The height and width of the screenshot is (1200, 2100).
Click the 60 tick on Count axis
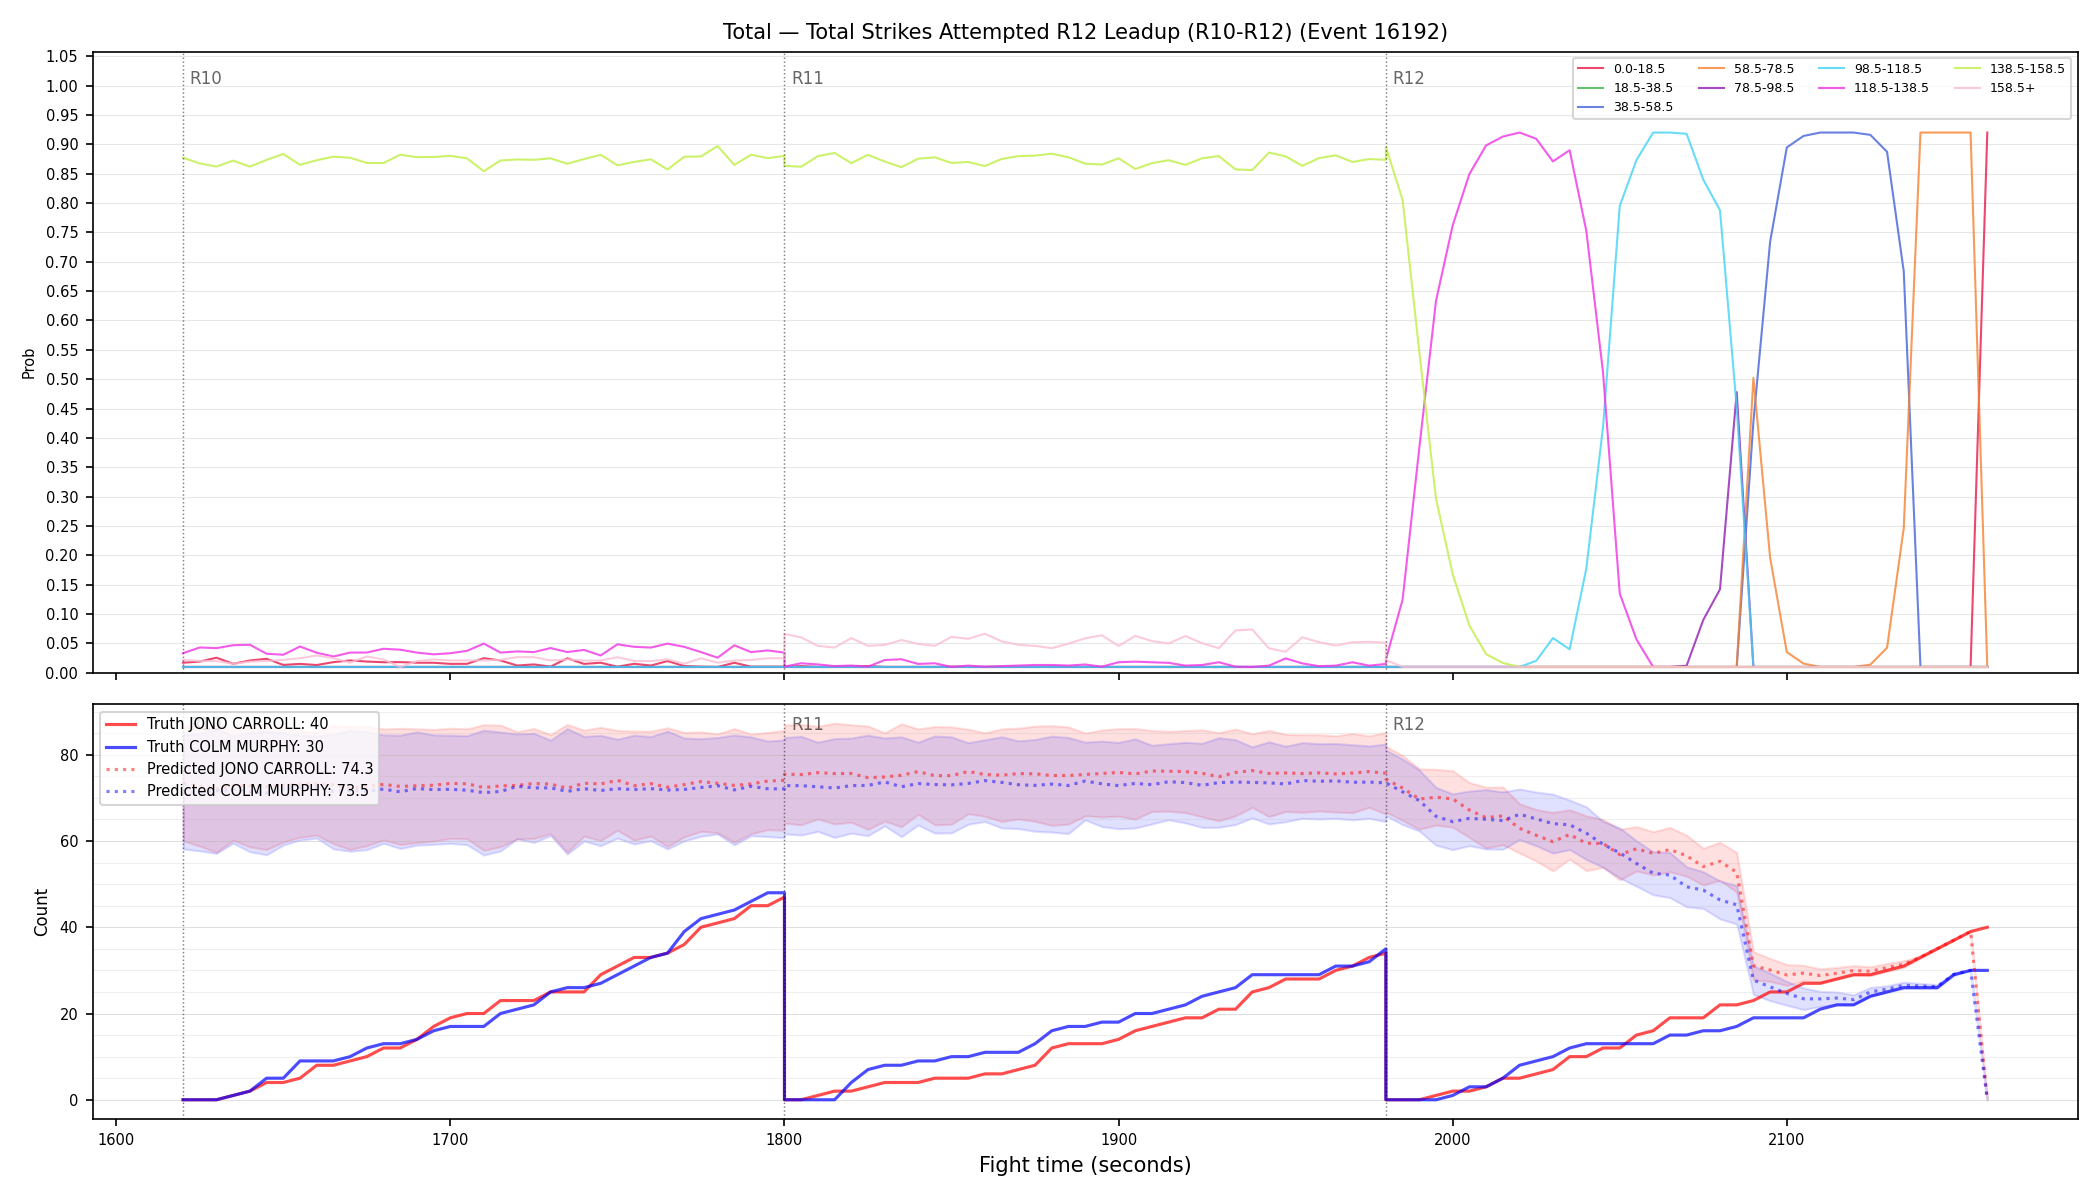click(69, 841)
